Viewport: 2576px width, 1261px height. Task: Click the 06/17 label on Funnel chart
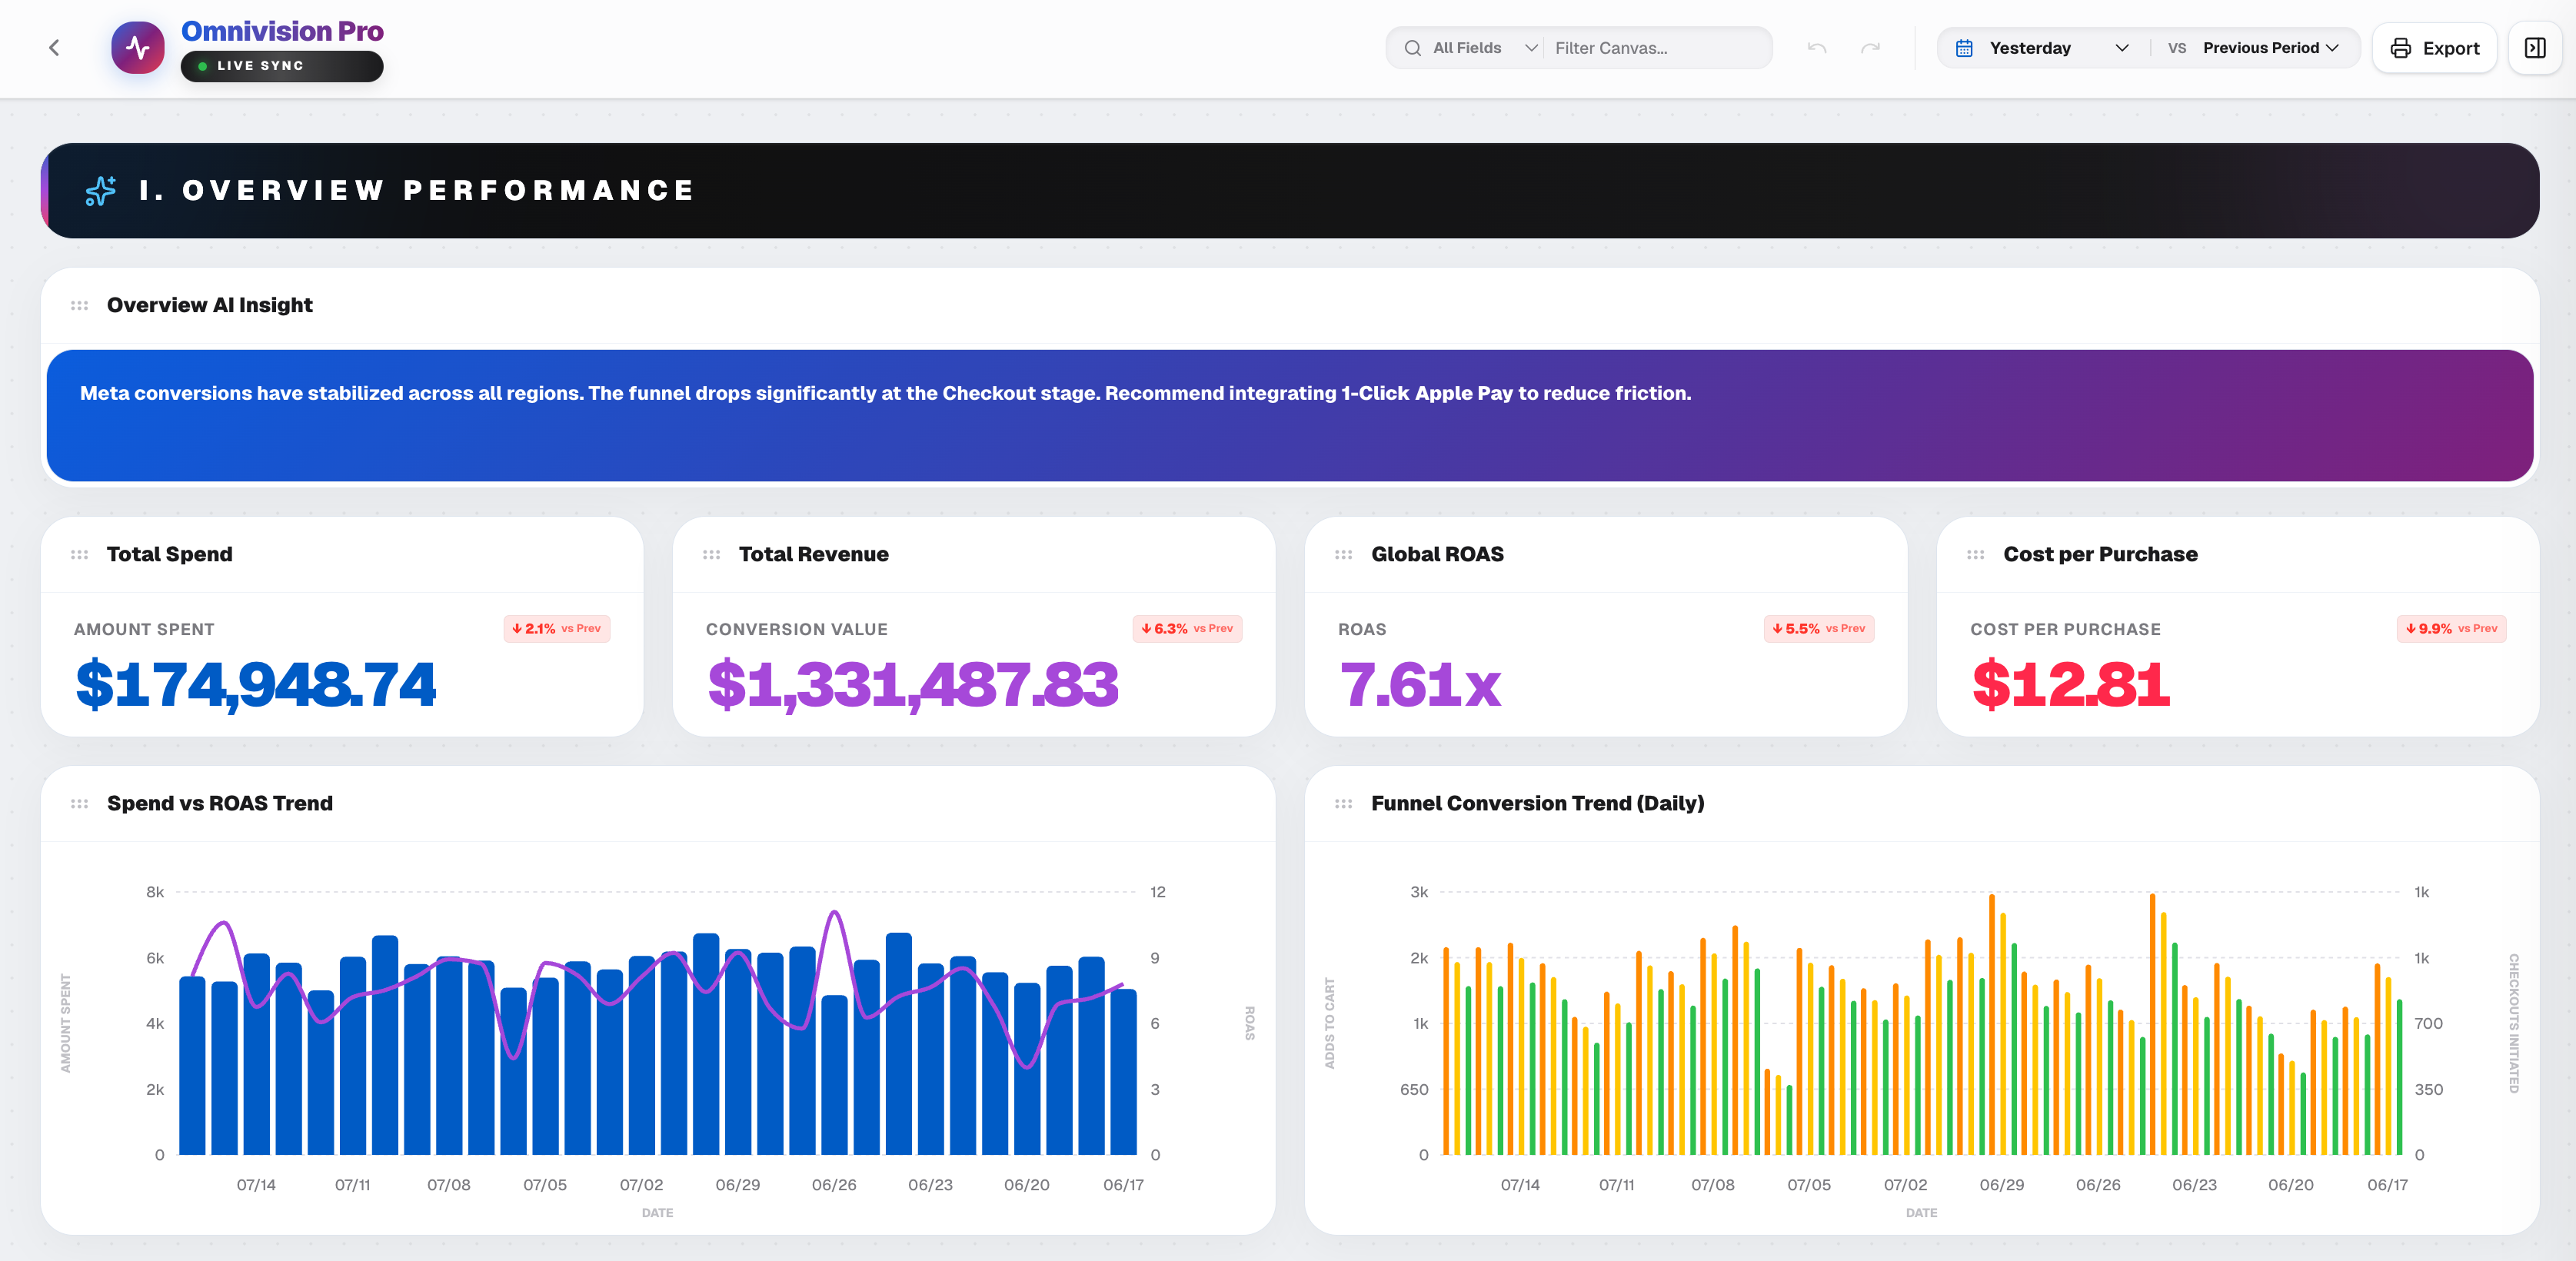coord(2387,1184)
